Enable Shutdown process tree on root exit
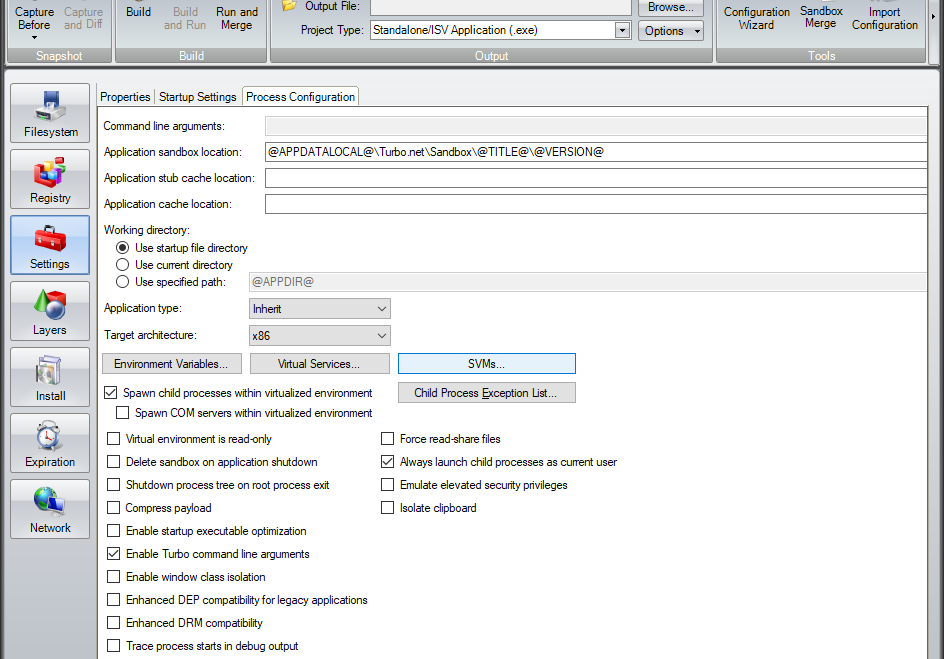 tap(113, 484)
